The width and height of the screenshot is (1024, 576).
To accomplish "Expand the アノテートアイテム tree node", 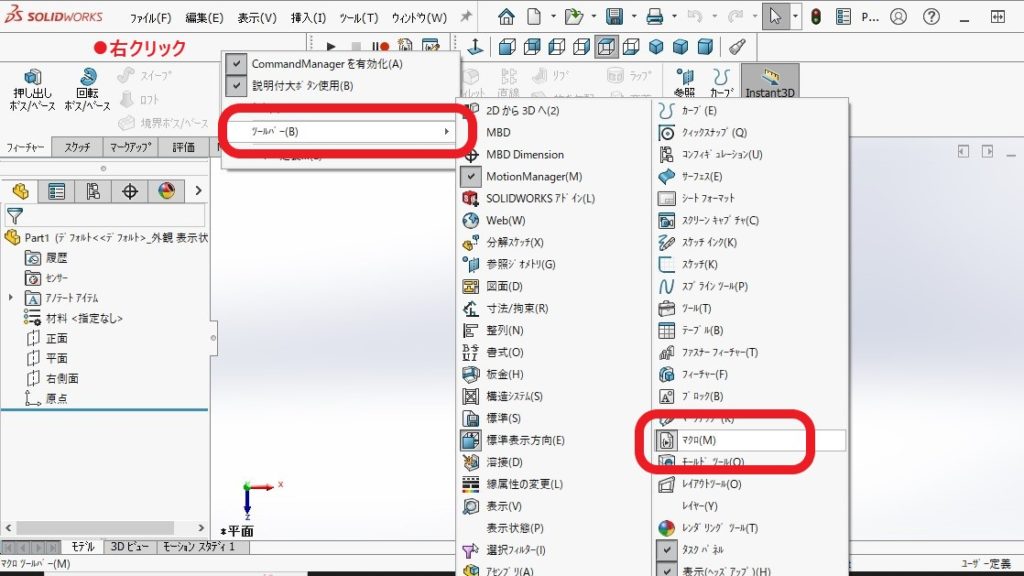I will pyautogui.click(x=11, y=298).
